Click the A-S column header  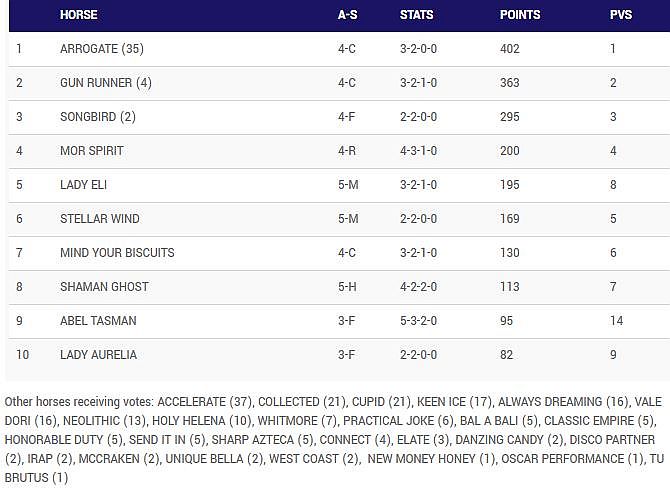click(x=348, y=15)
